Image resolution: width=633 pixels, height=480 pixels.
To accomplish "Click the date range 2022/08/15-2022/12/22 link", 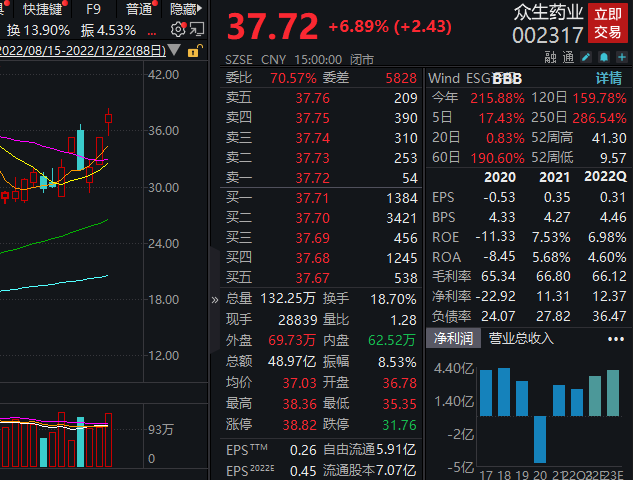I will [82, 51].
